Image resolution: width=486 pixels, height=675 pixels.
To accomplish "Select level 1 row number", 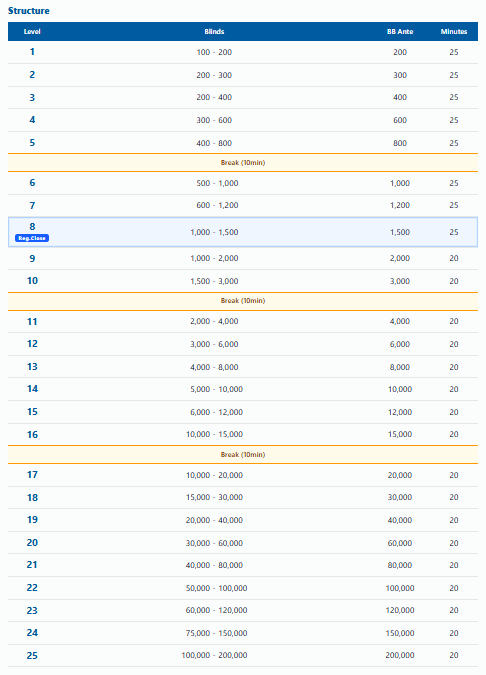I will tap(32, 52).
